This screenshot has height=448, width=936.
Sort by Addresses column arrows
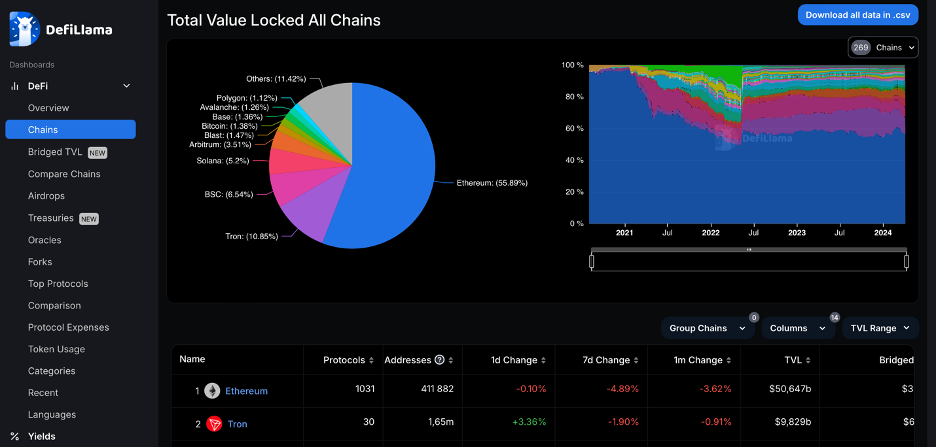click(x=451, y=360)
